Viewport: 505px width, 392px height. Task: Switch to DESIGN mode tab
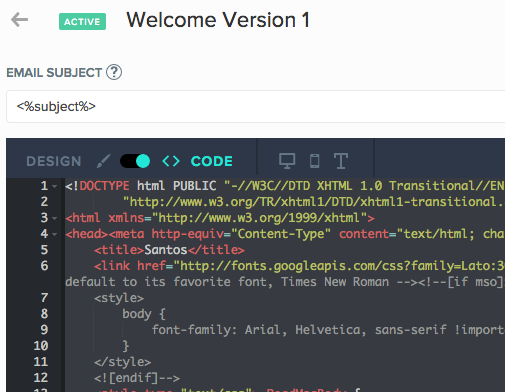[x=54, y=161]
